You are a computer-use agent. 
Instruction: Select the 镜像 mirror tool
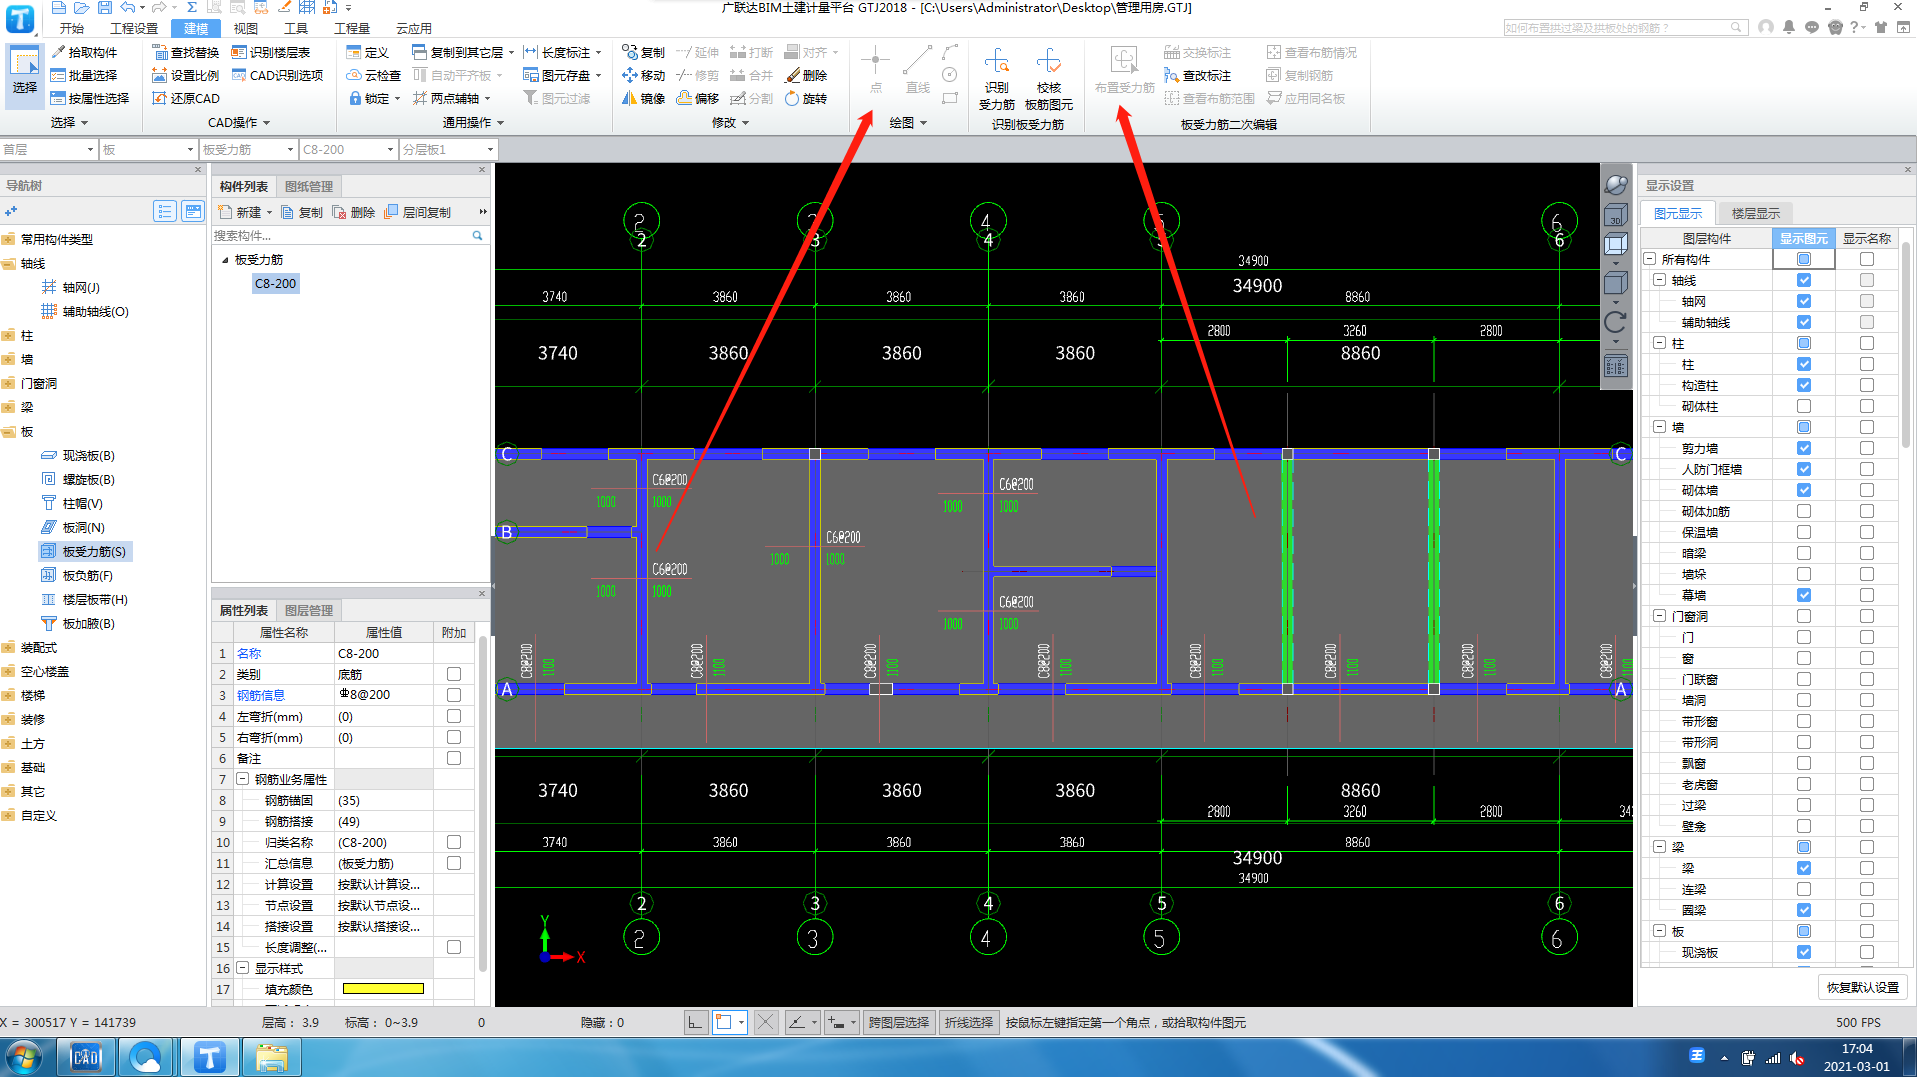pyautogui.click(x=643, y=98)
